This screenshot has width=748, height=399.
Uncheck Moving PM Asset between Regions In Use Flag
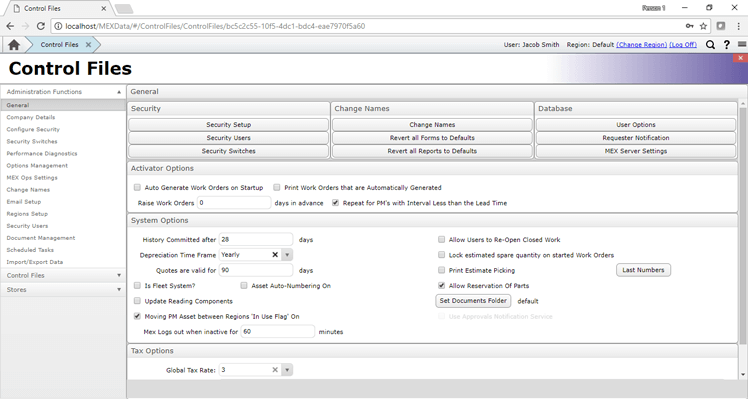(x=137, y=316)
